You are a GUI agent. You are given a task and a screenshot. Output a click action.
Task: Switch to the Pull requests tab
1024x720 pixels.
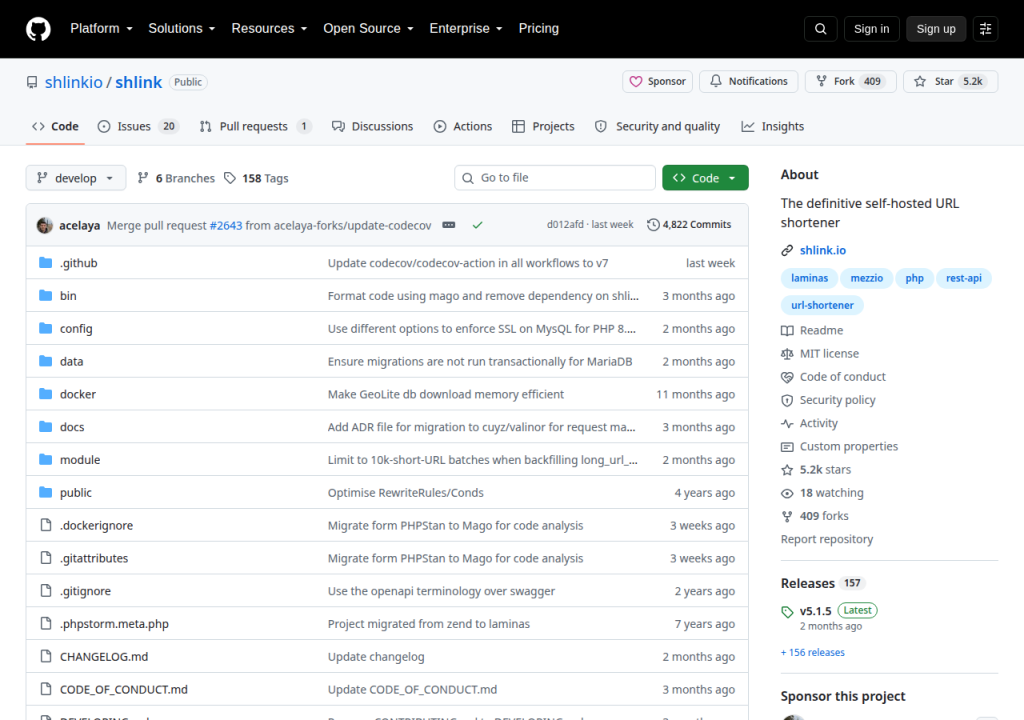255,127
